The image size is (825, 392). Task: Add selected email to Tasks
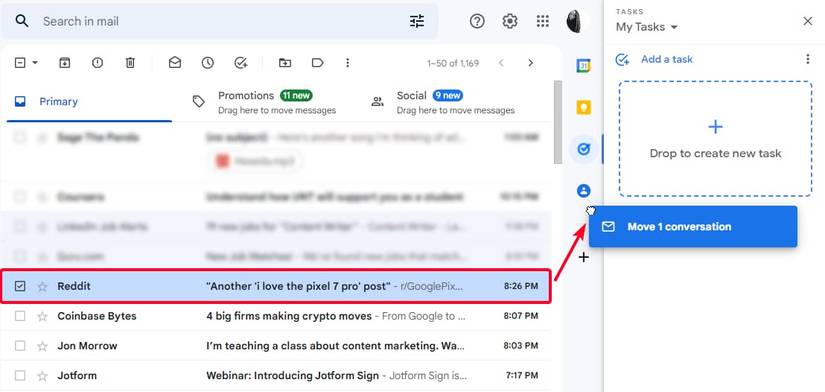240,63
